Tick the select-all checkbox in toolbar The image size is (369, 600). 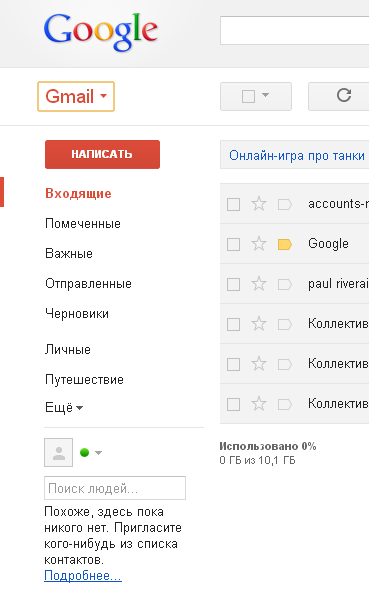tap(248, 96)
